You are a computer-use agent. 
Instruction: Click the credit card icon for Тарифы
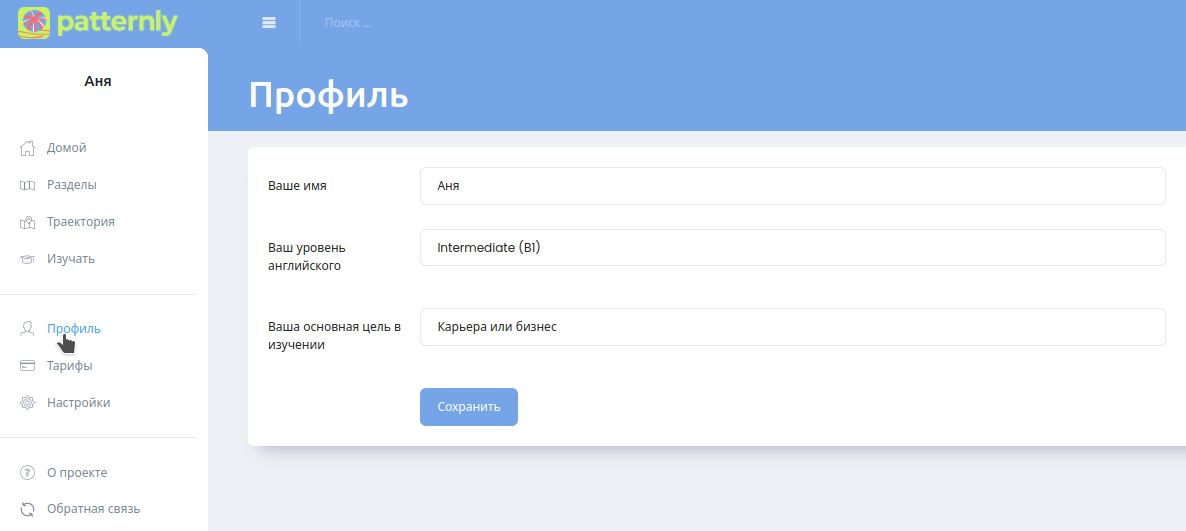click(28, 366)
